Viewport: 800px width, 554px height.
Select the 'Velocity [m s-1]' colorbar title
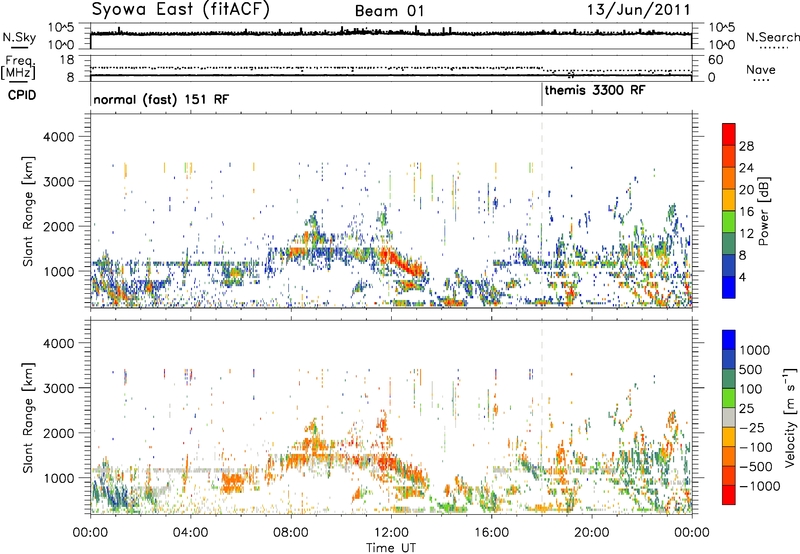click(790, 417)
